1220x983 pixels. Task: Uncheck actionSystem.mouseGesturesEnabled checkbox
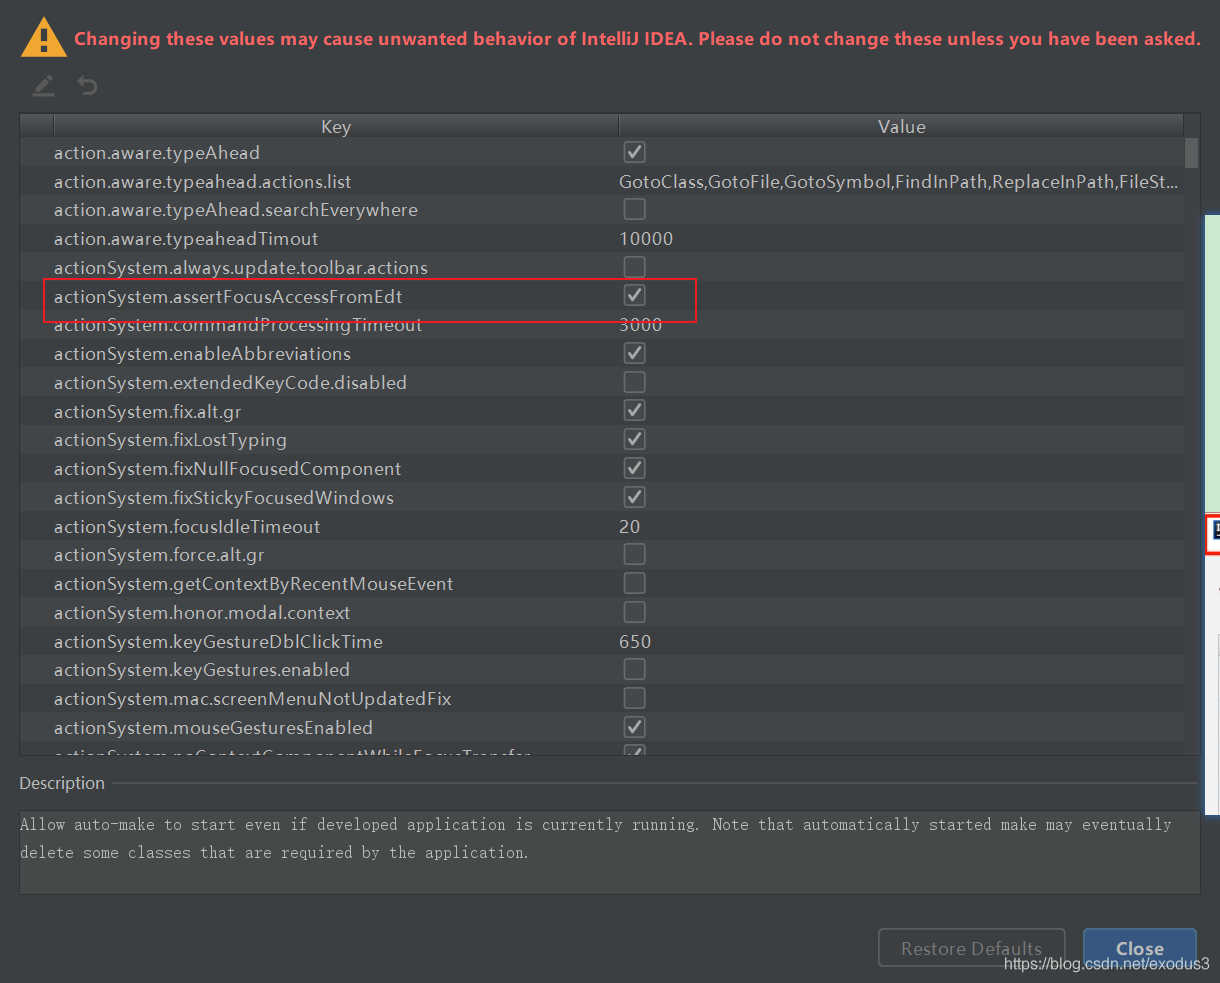[x=634, y=727]
